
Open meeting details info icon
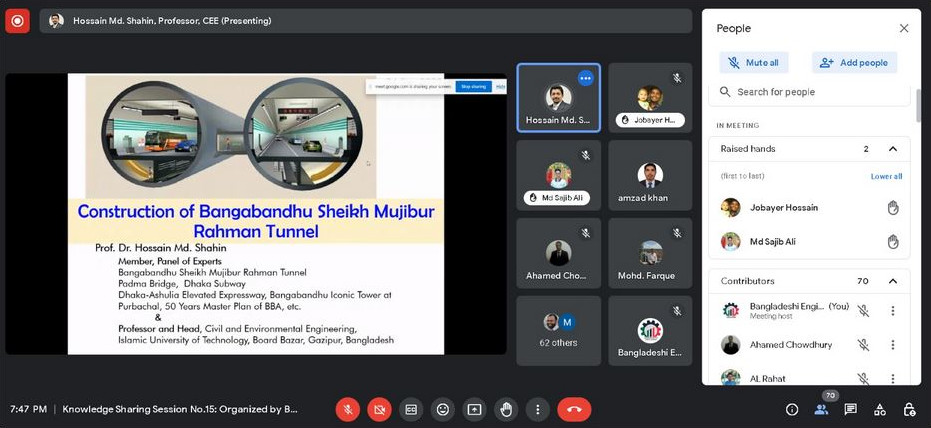tap(791, 410)
